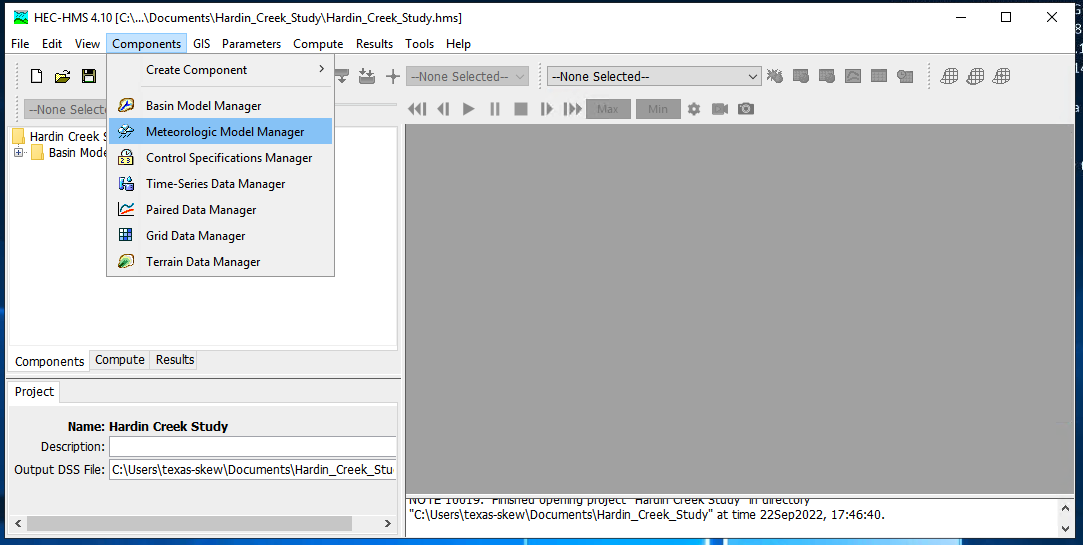Screen dimensions: 1083x545
Task: Open the summary table grid icon
Action: [x=879, y=76]
